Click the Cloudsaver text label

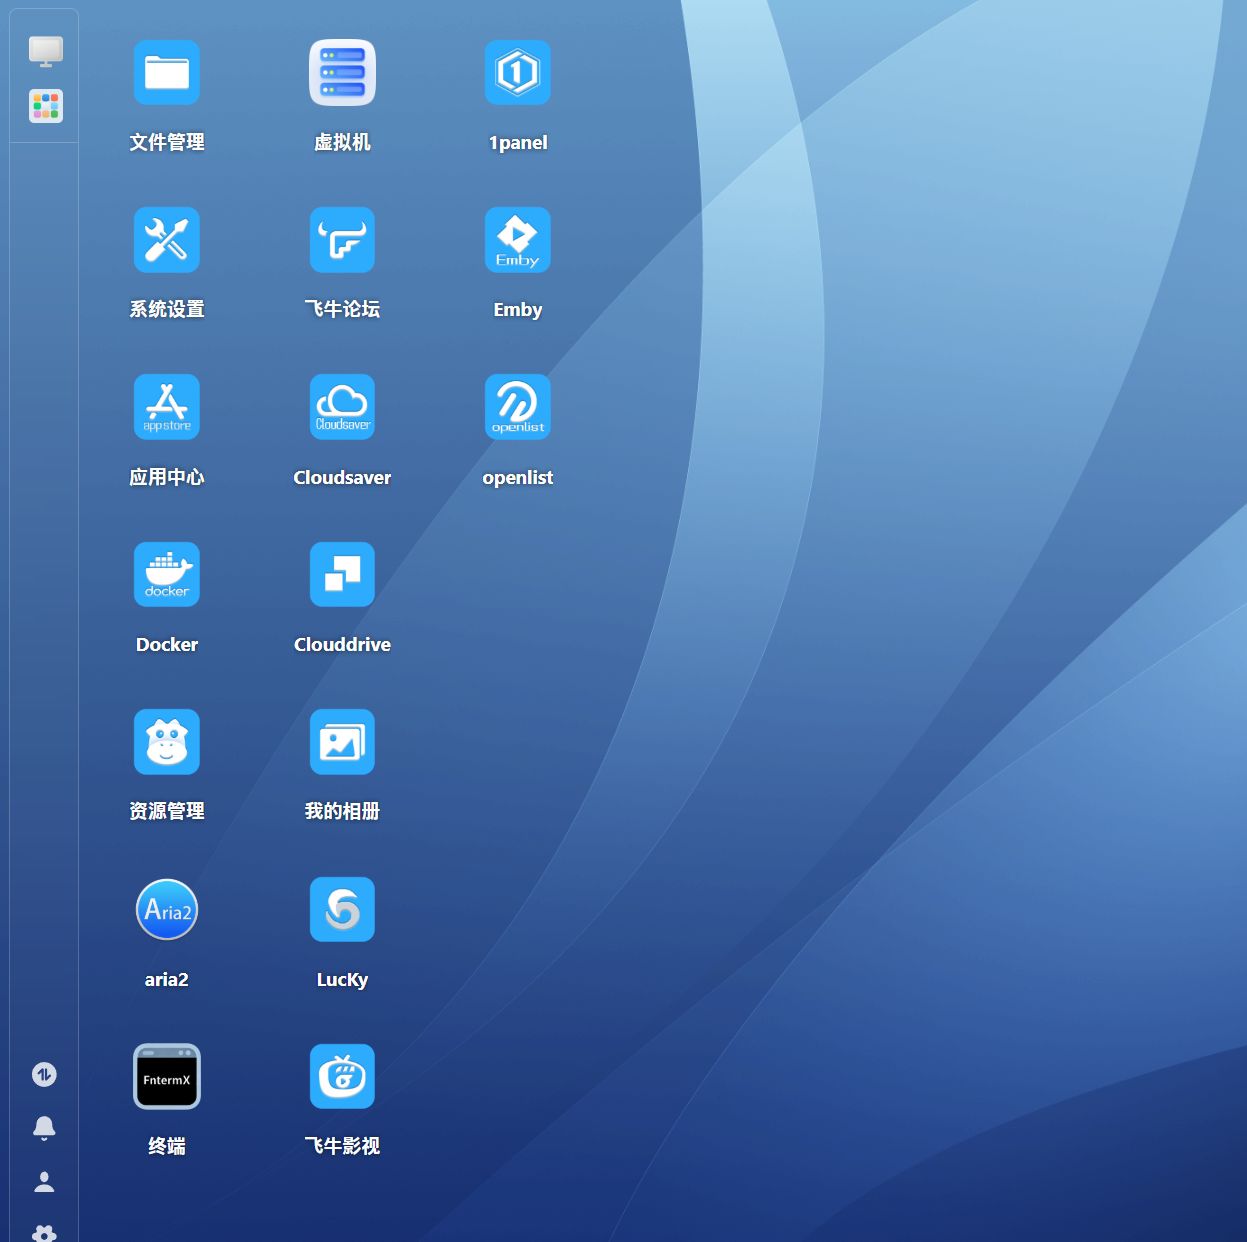click(x=342, y=477)
